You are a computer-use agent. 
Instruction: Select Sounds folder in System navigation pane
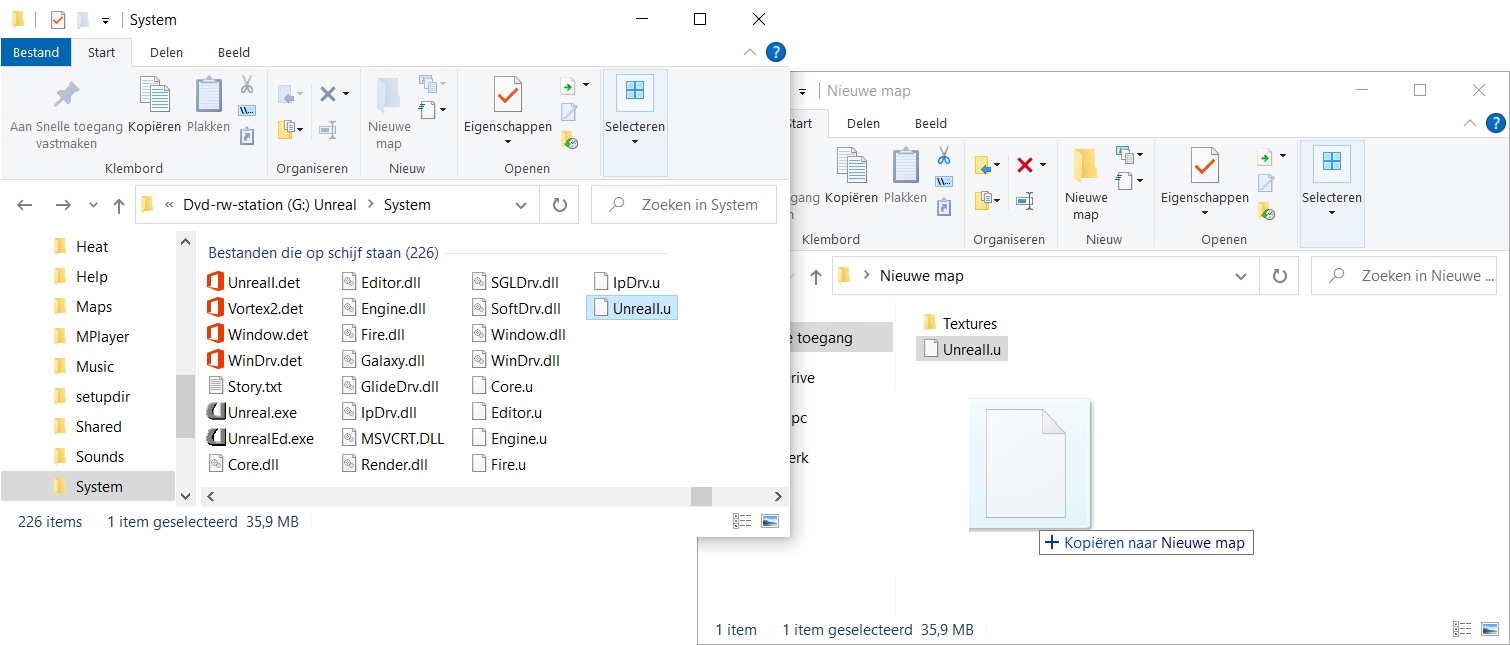click(x=100, y=457)
